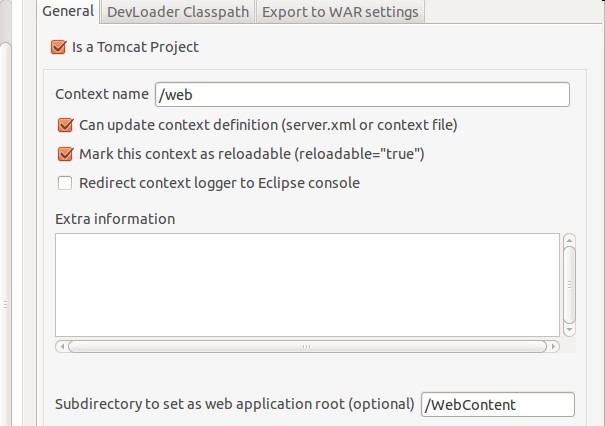Click the "Context name" label text
This screenshot has width=605, height=426.
point(102,94)
